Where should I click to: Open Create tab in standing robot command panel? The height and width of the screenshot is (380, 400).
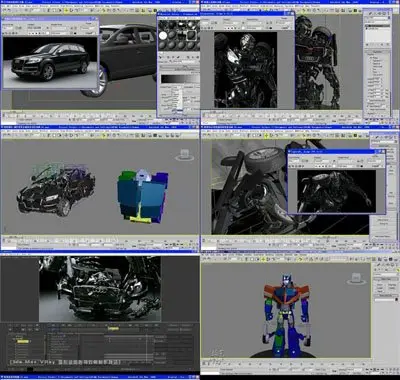click(369, 14)
